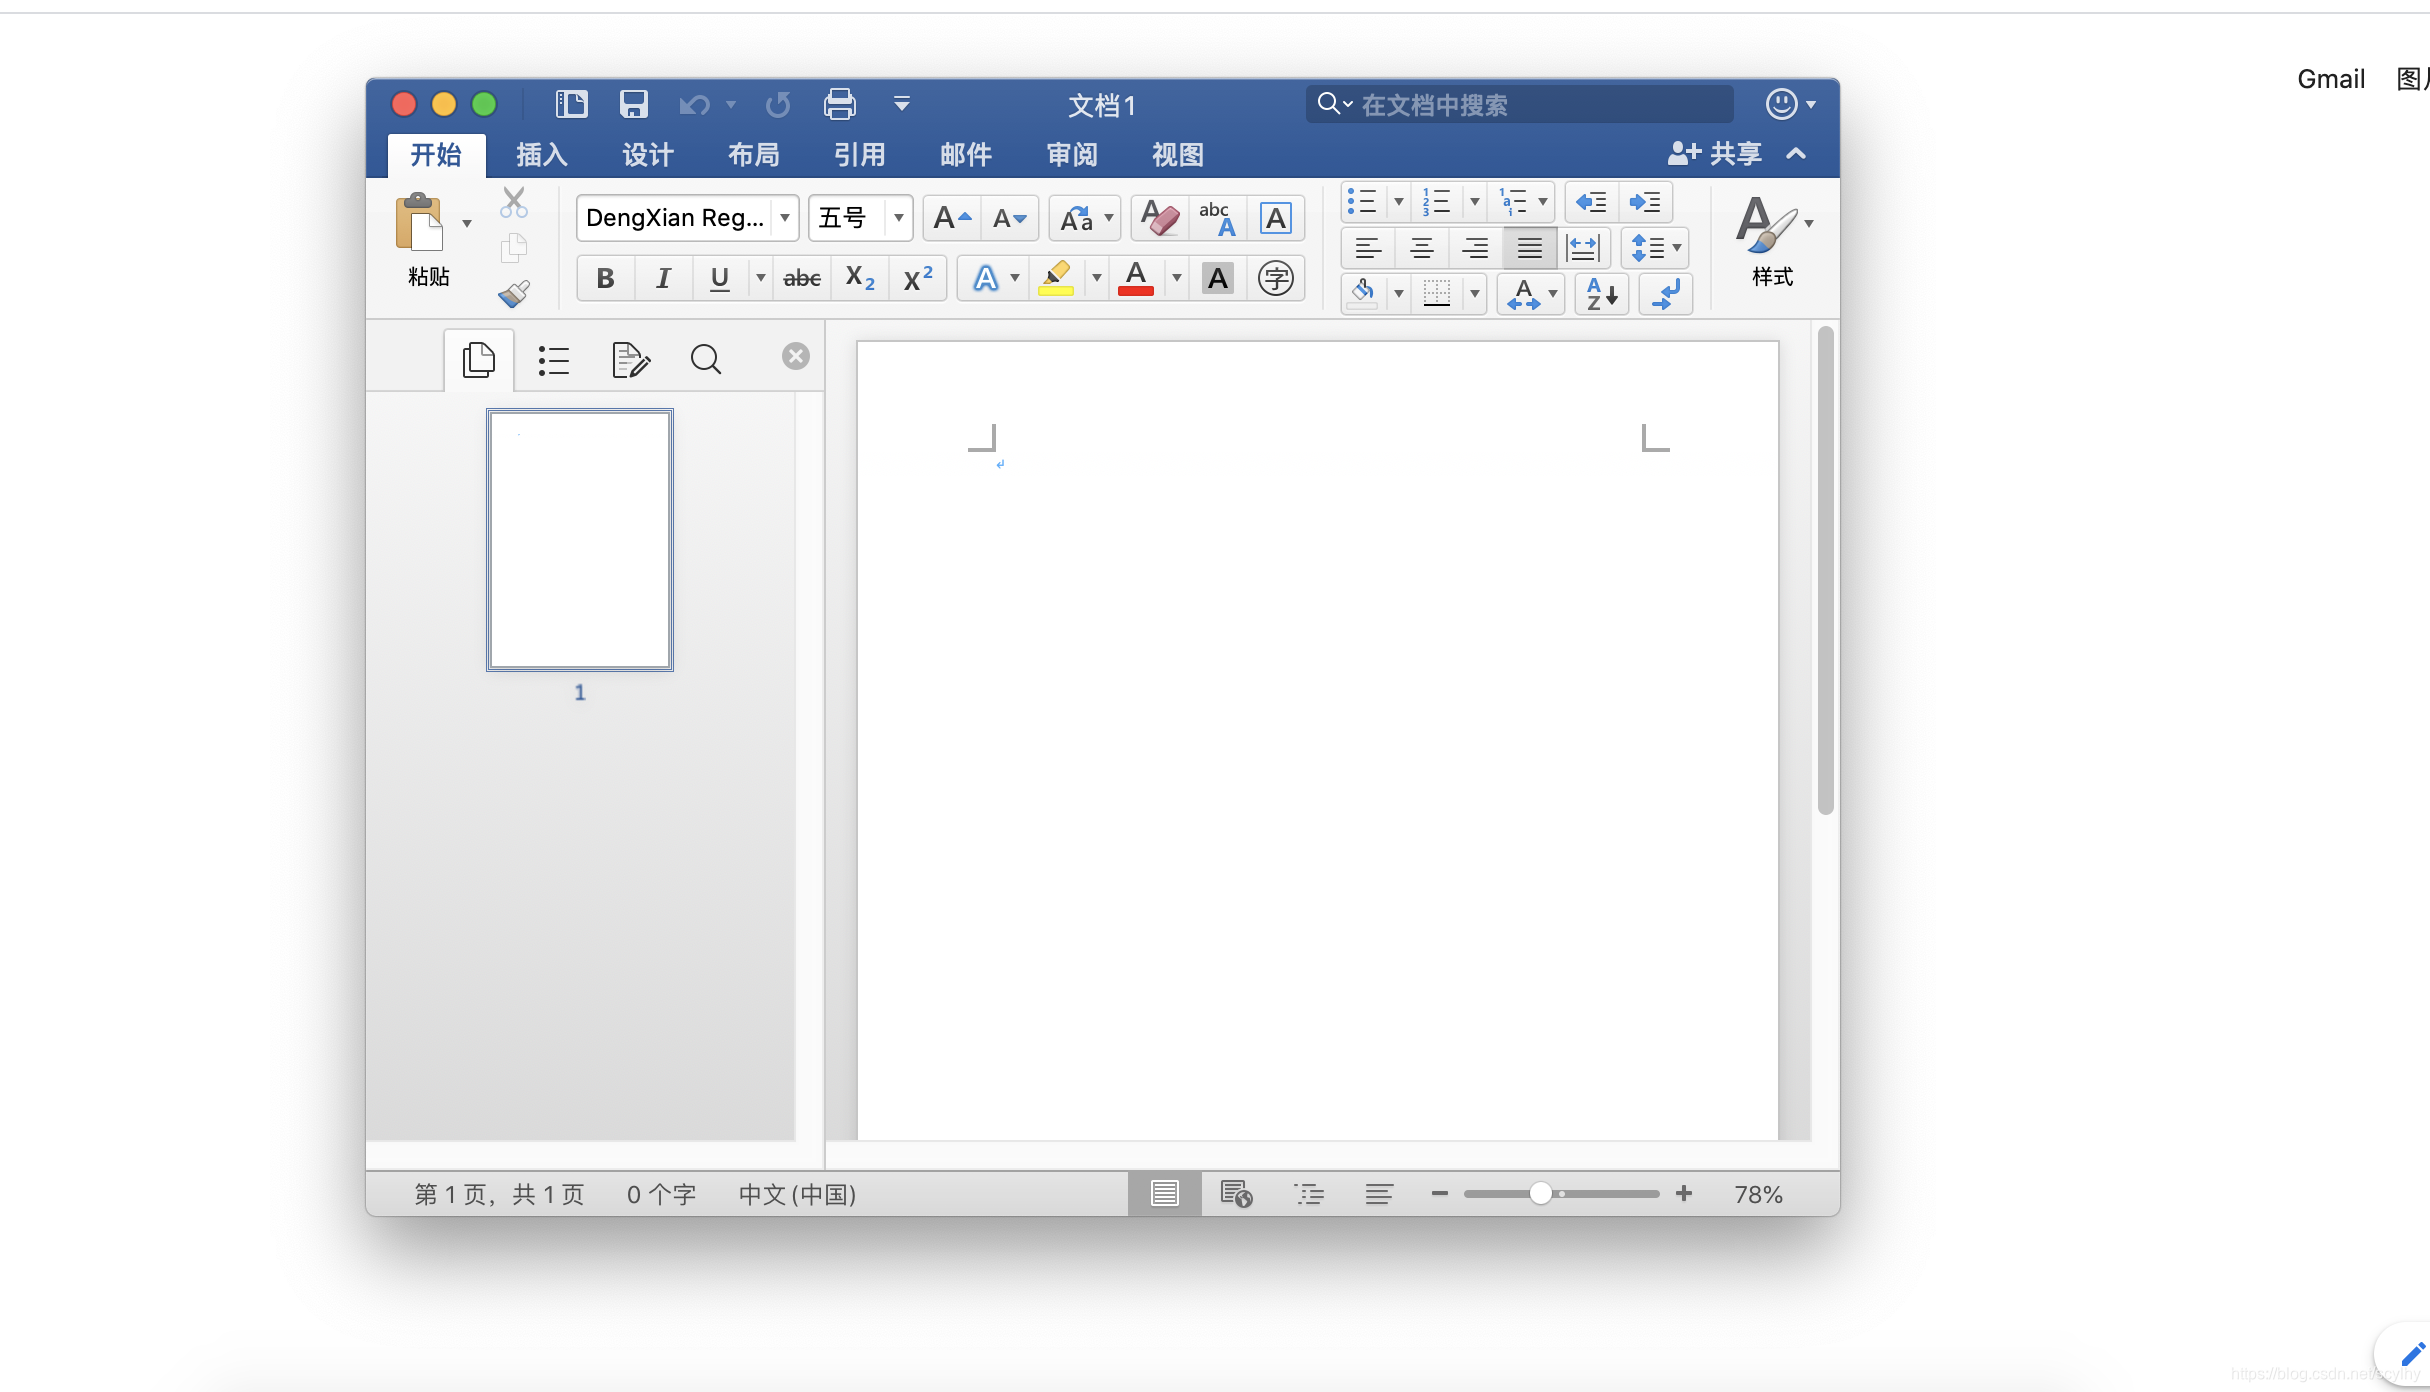Click the Format Painter brush icon

pos(514,293)
